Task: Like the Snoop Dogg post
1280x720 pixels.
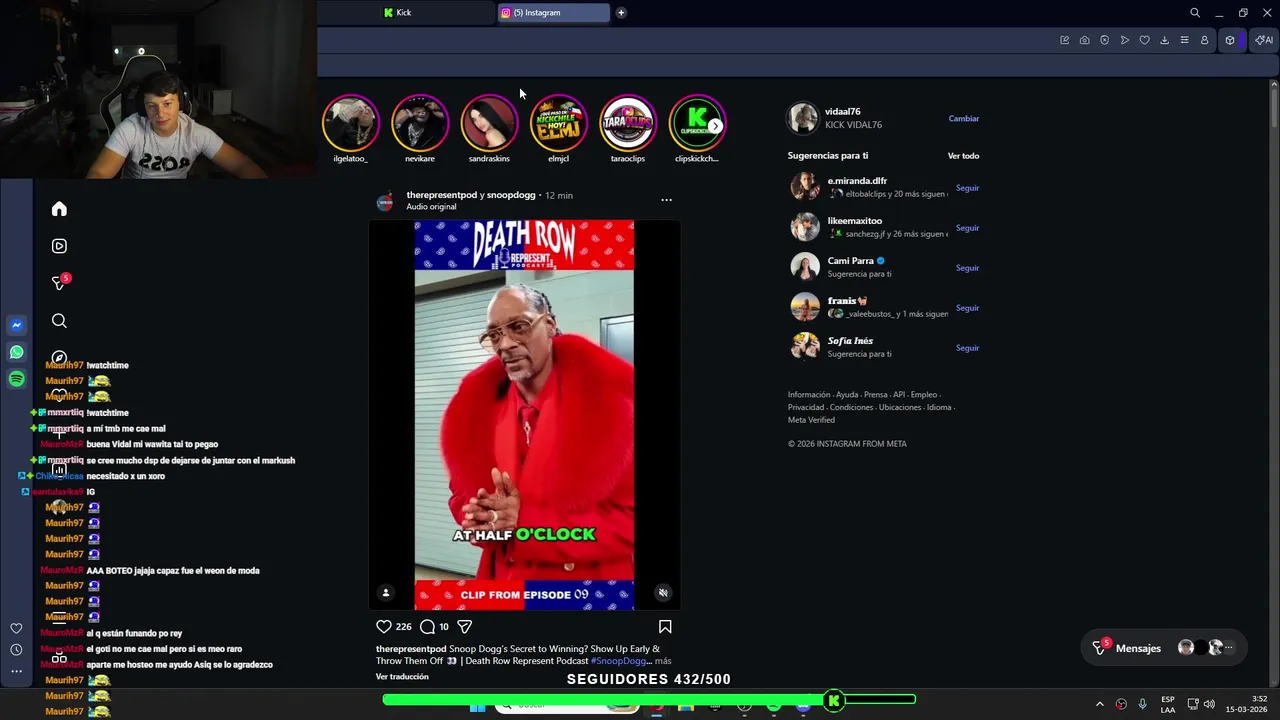Action: pos(384,627)
